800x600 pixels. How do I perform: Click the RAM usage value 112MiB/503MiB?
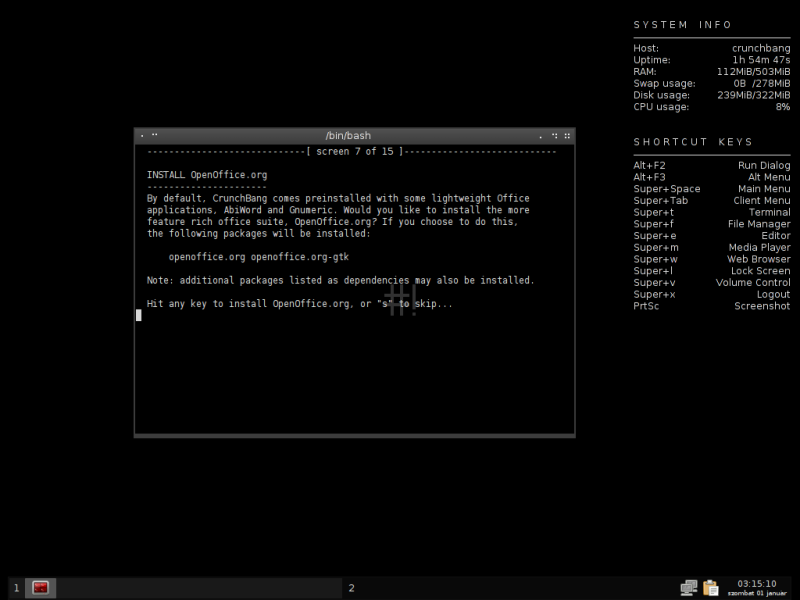coord(753,71)
